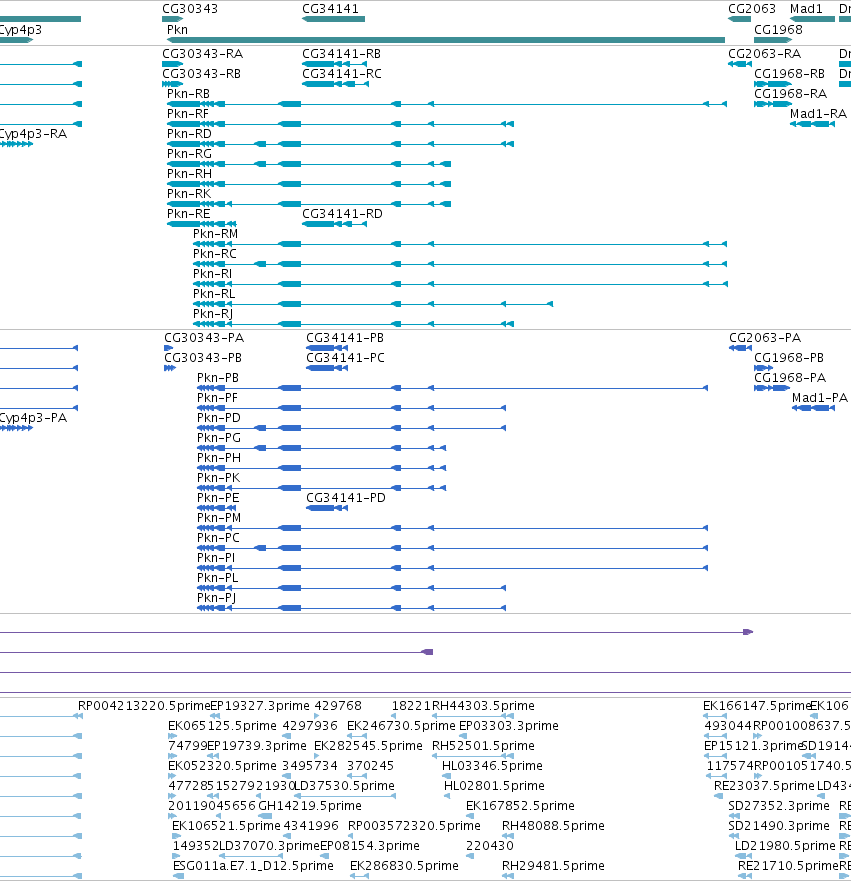Click the Mad1 gene label

[806, 8]
